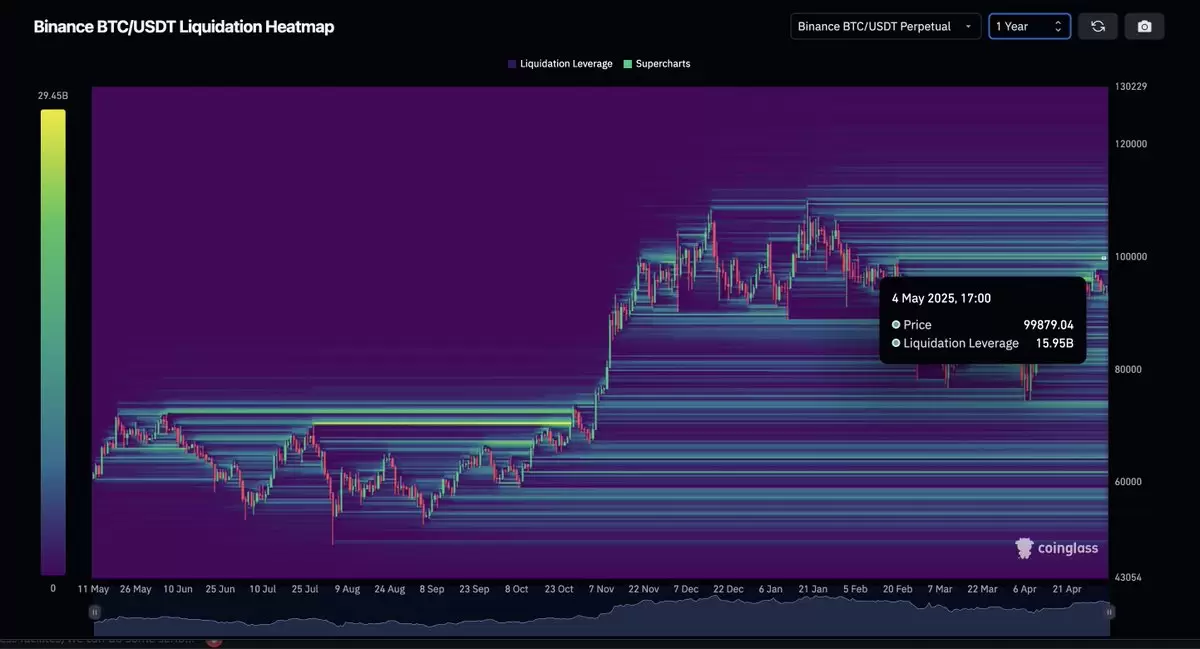
Task: Click the 22 Nov date axis label
Action: 644,590
